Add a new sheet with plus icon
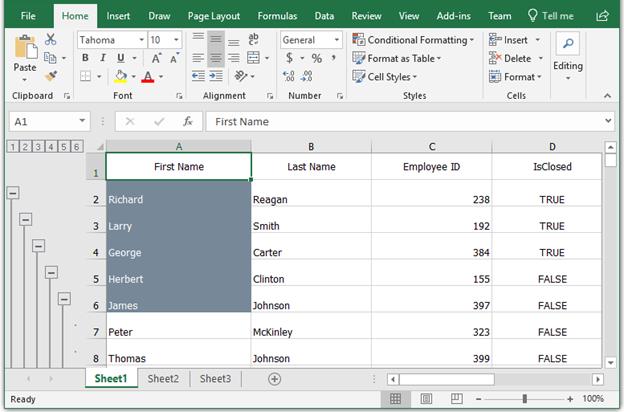The image size is (624, 412). tap(274, 379)
